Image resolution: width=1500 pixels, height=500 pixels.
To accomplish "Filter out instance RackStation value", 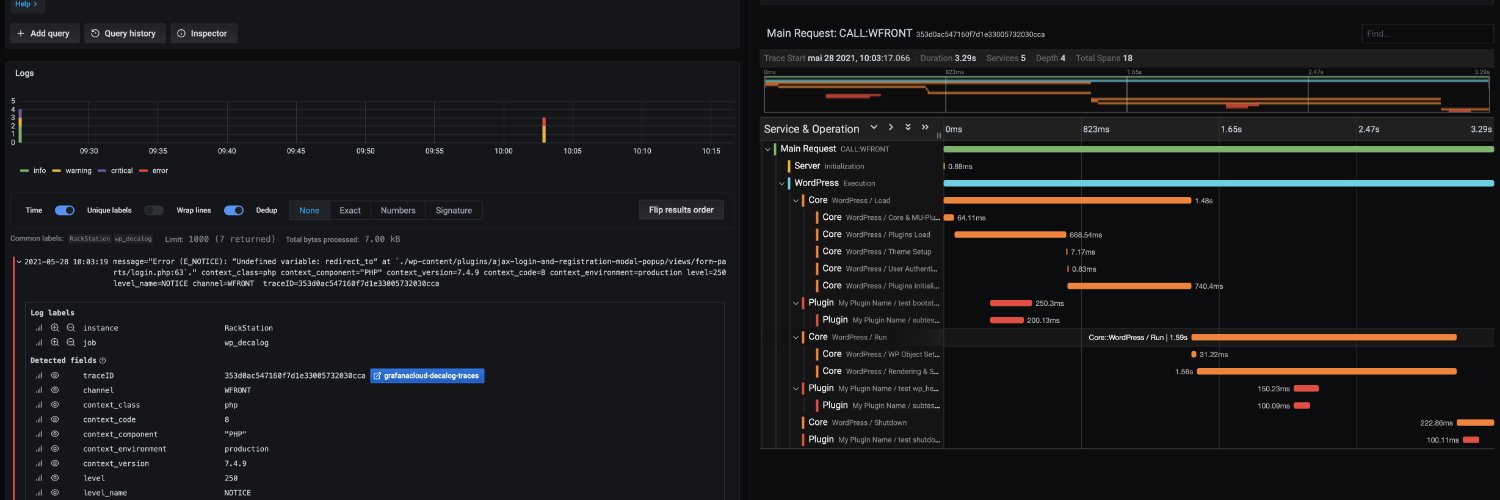I will click(70, 328).
